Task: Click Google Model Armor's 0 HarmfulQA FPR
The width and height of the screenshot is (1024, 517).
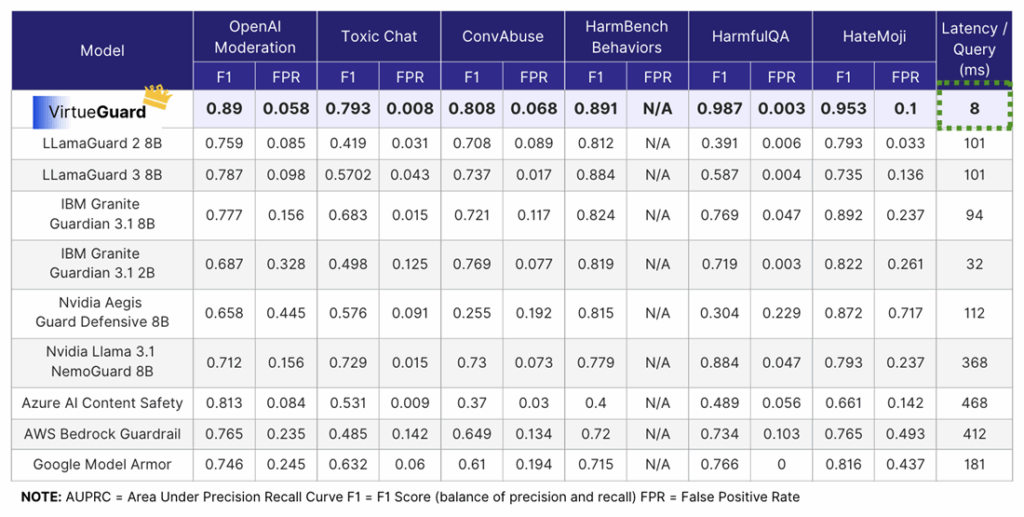Action: click(x=781, y=465)
